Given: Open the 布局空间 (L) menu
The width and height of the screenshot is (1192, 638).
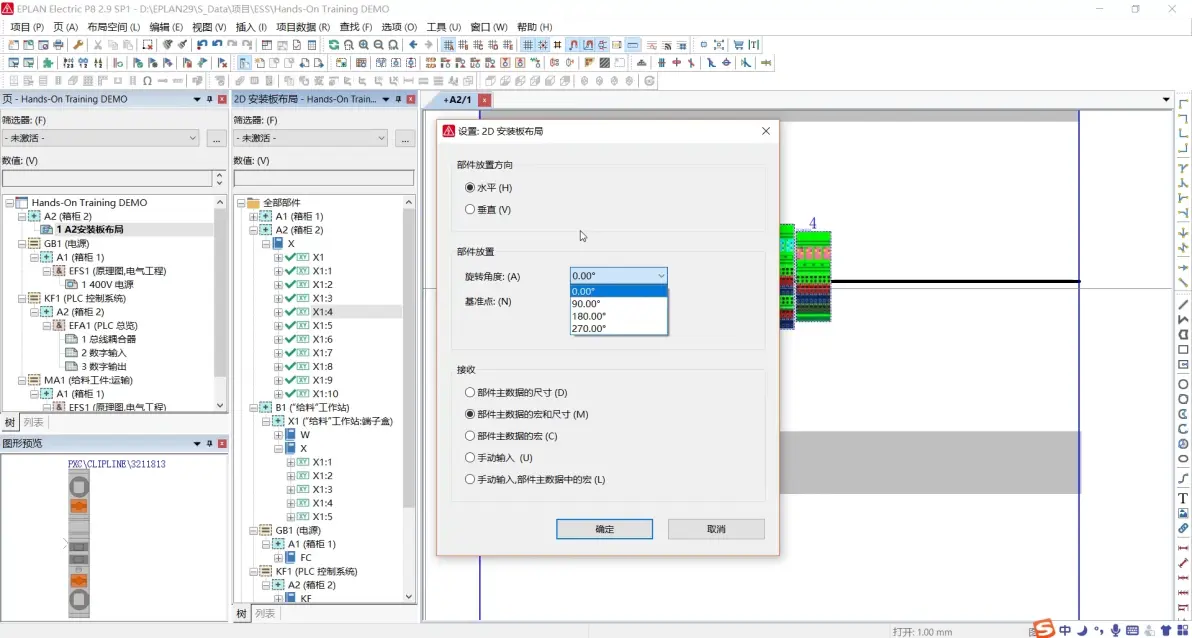Looking at the screenshot, I should coord(114,27).
